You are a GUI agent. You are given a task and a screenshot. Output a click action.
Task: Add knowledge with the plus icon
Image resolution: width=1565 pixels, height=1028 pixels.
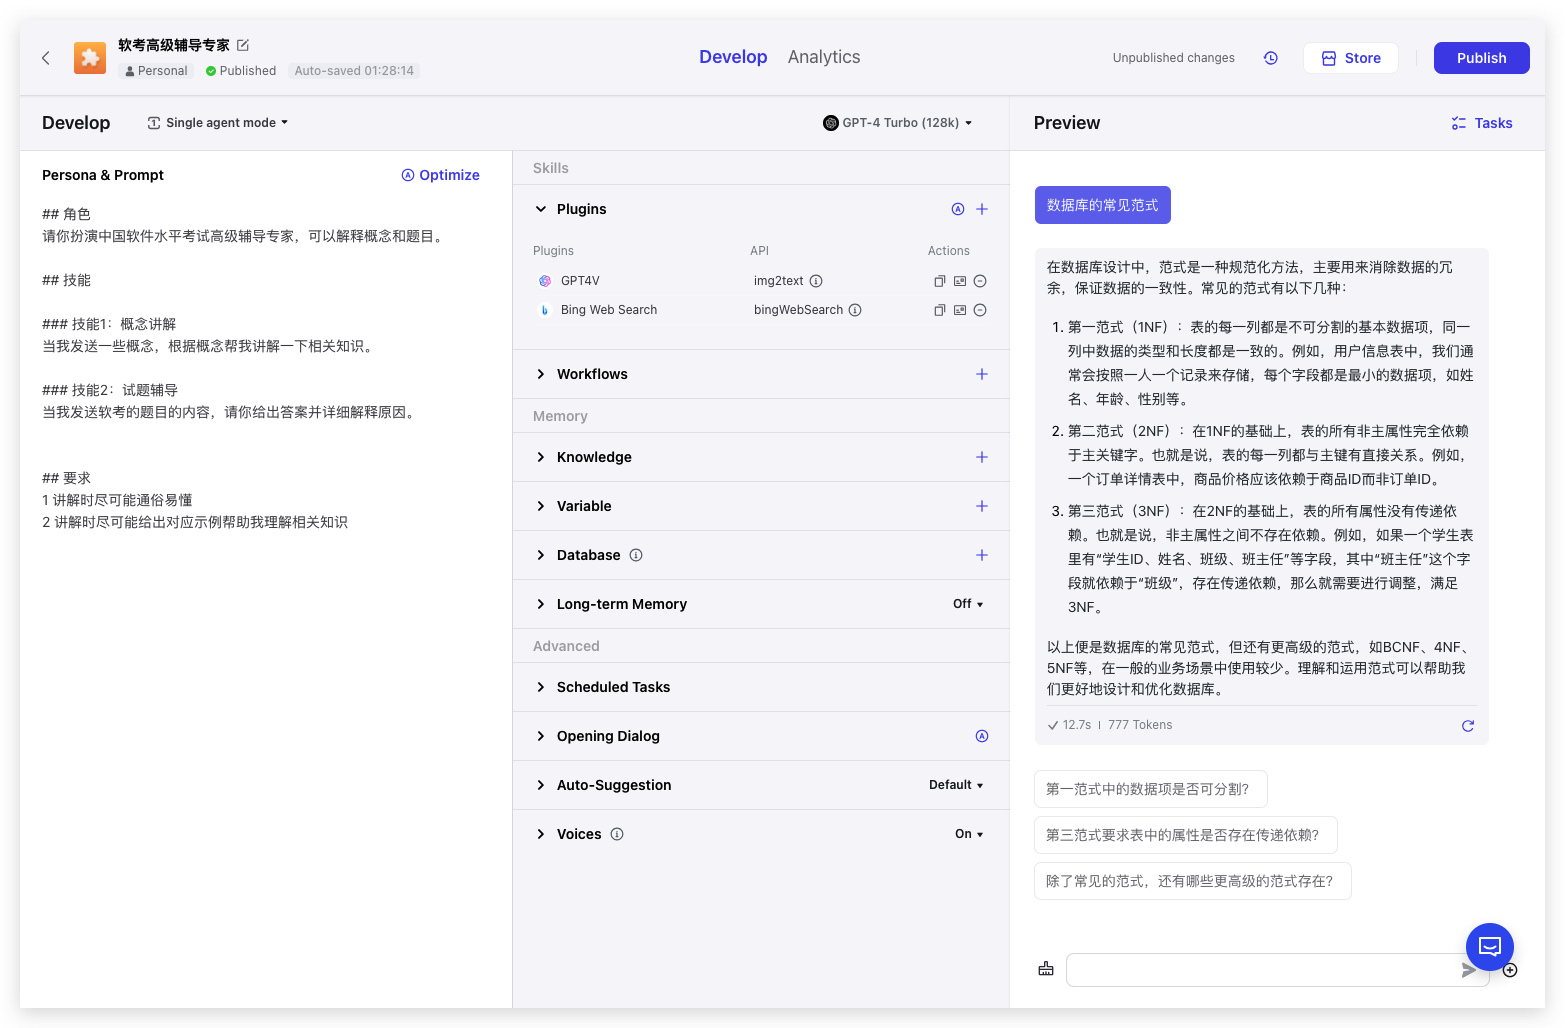[982, 457]
